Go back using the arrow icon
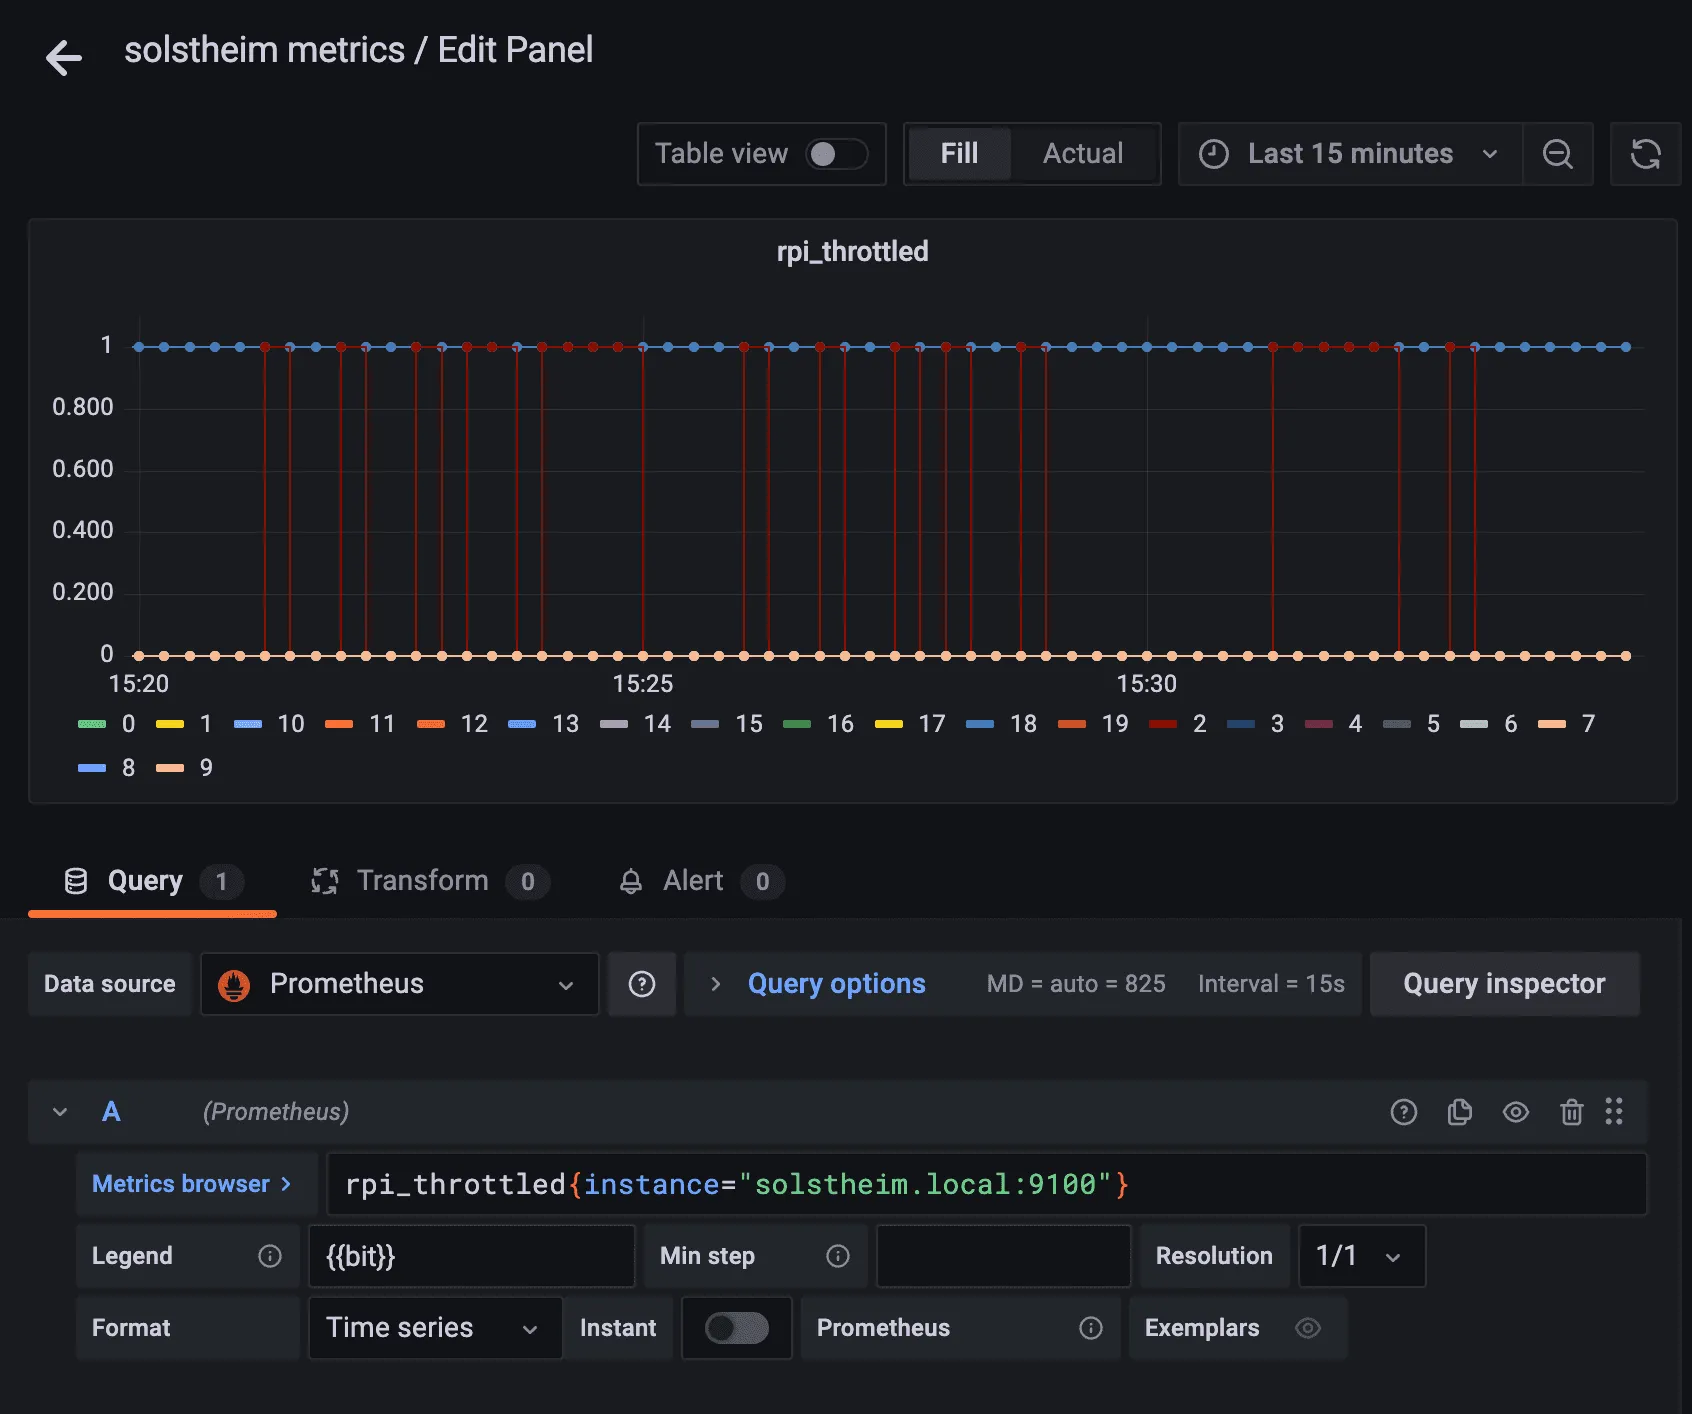The height and width of the screenshot is (1414, 1692). [64, 57]
